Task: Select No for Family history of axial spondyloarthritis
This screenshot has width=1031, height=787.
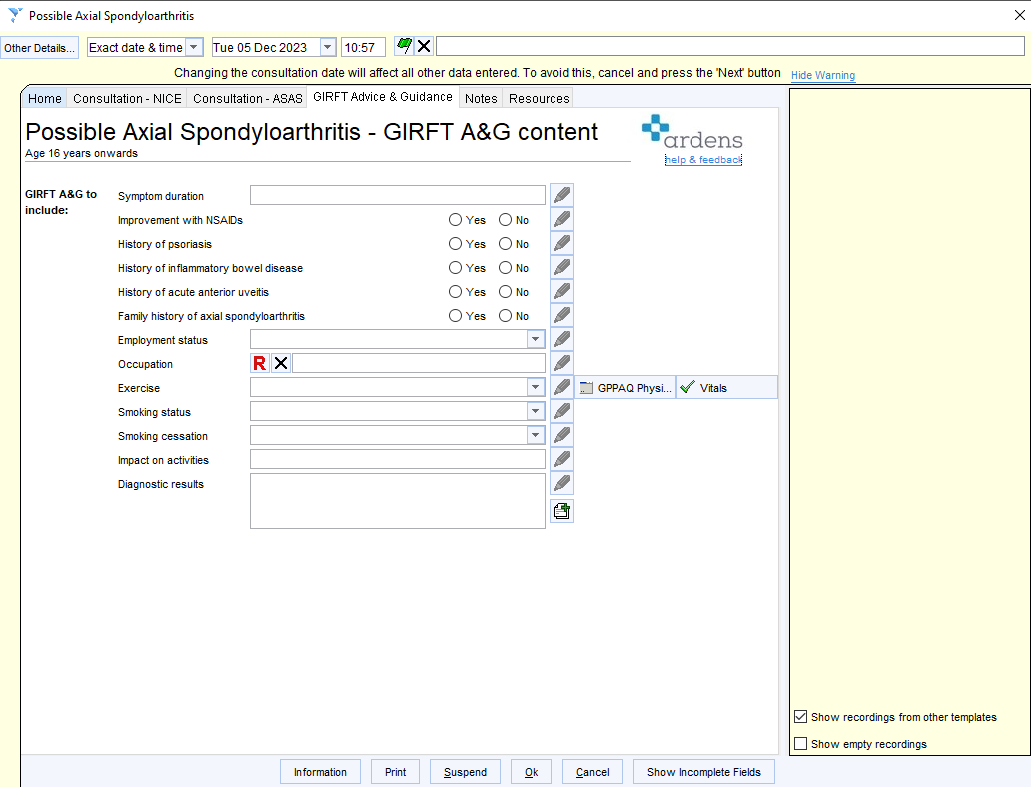Action: click(505, 316)
